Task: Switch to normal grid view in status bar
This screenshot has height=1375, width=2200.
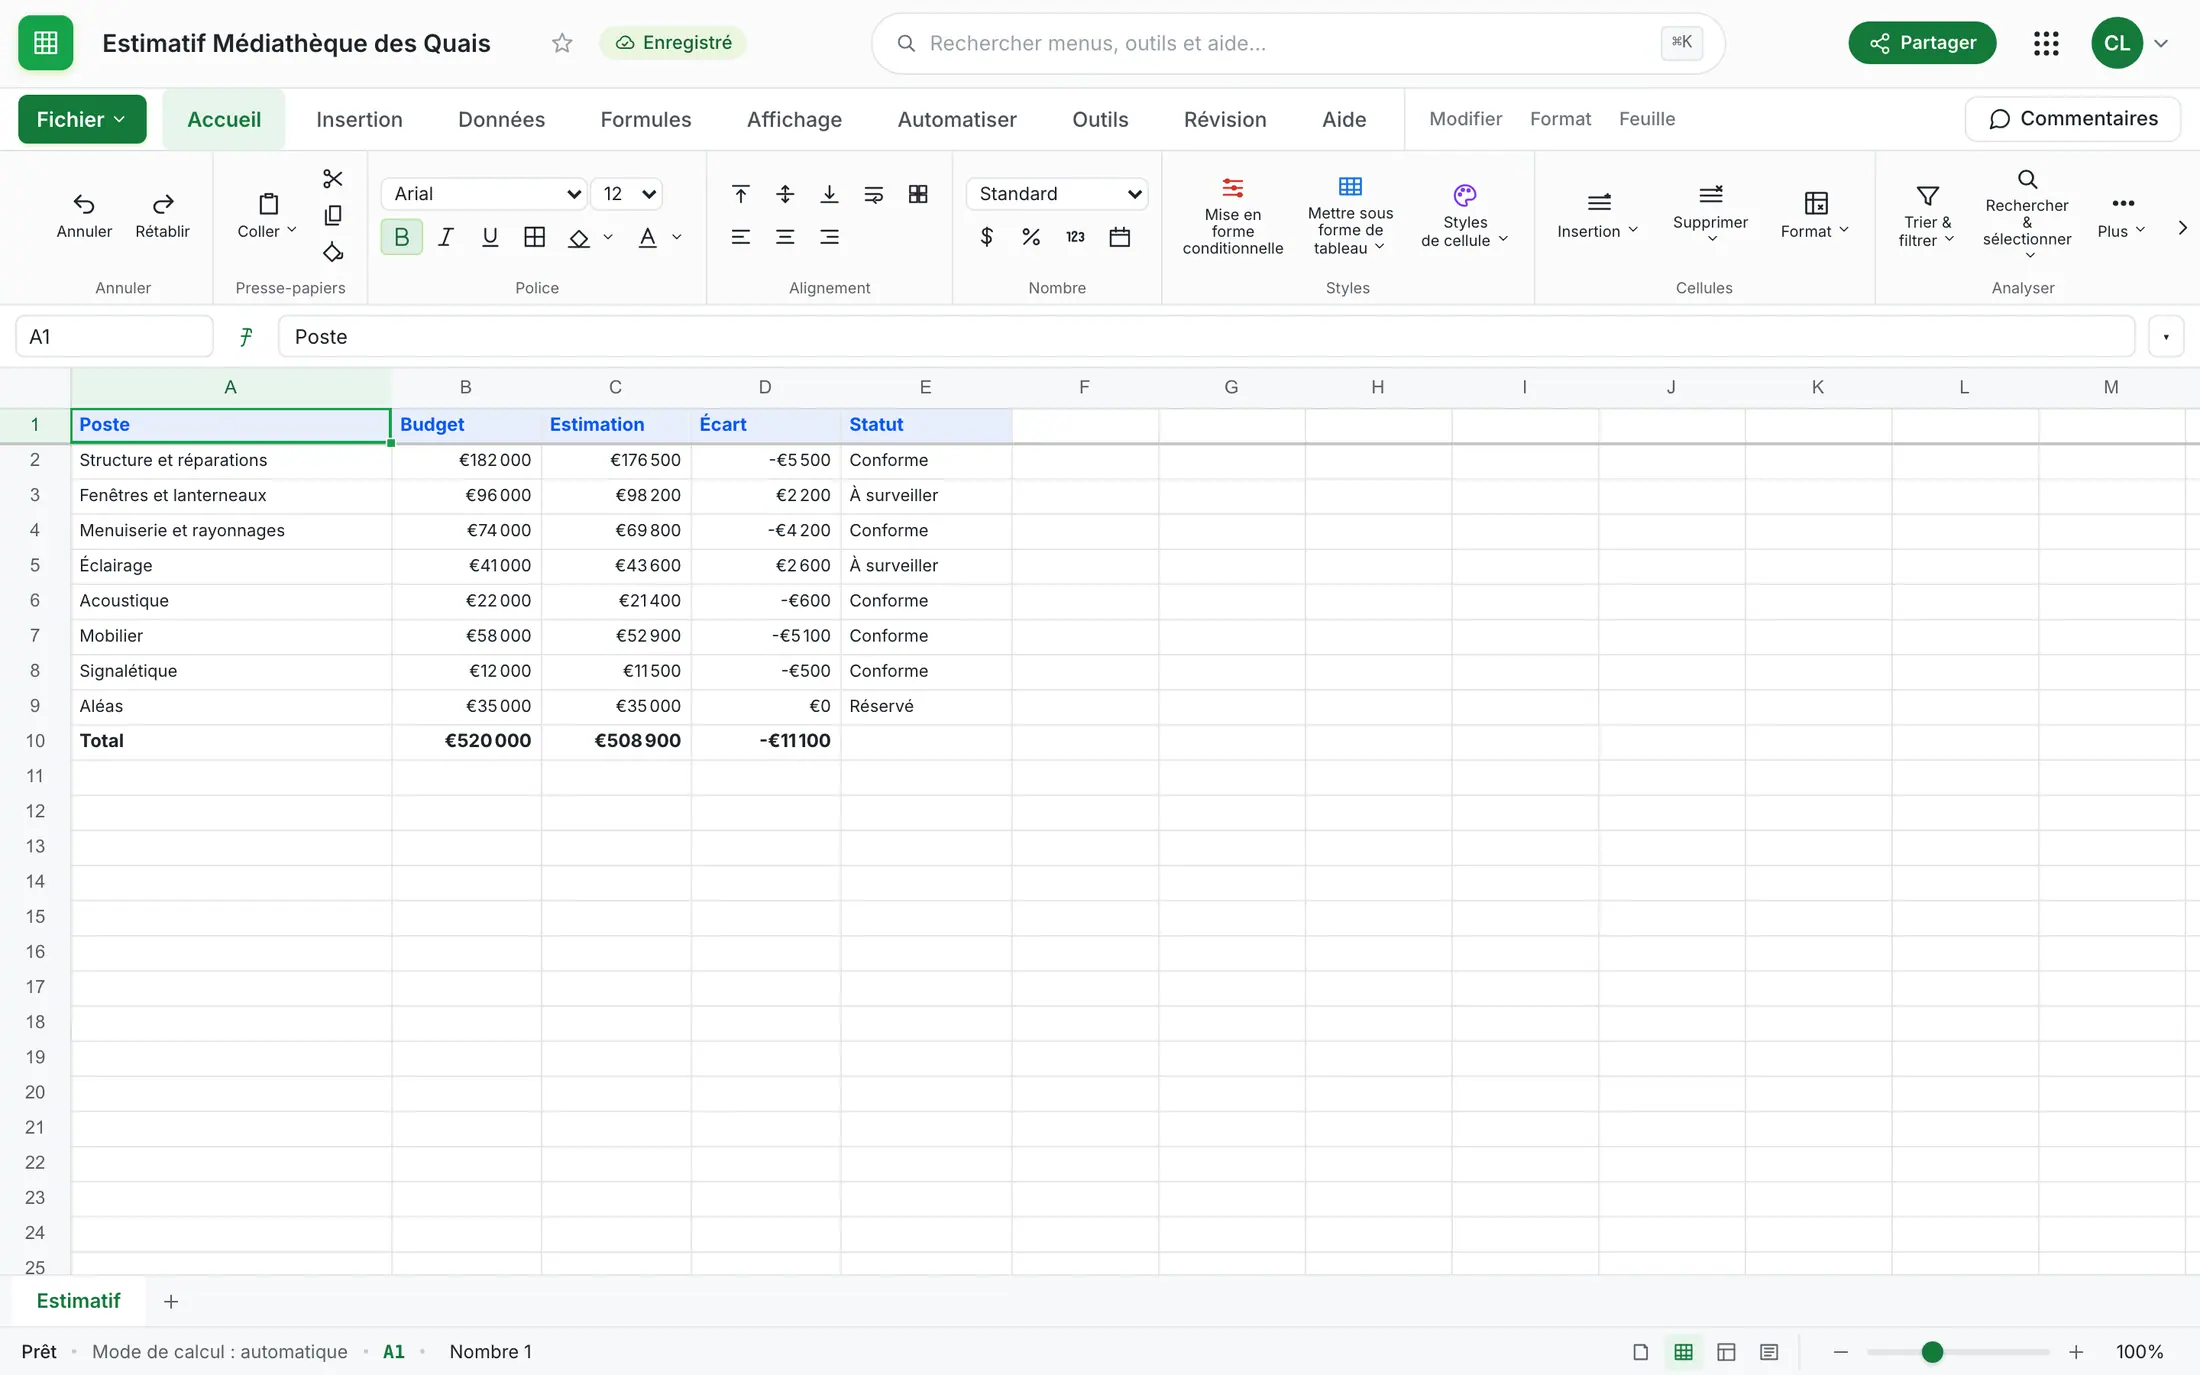Action: 1684,1352
